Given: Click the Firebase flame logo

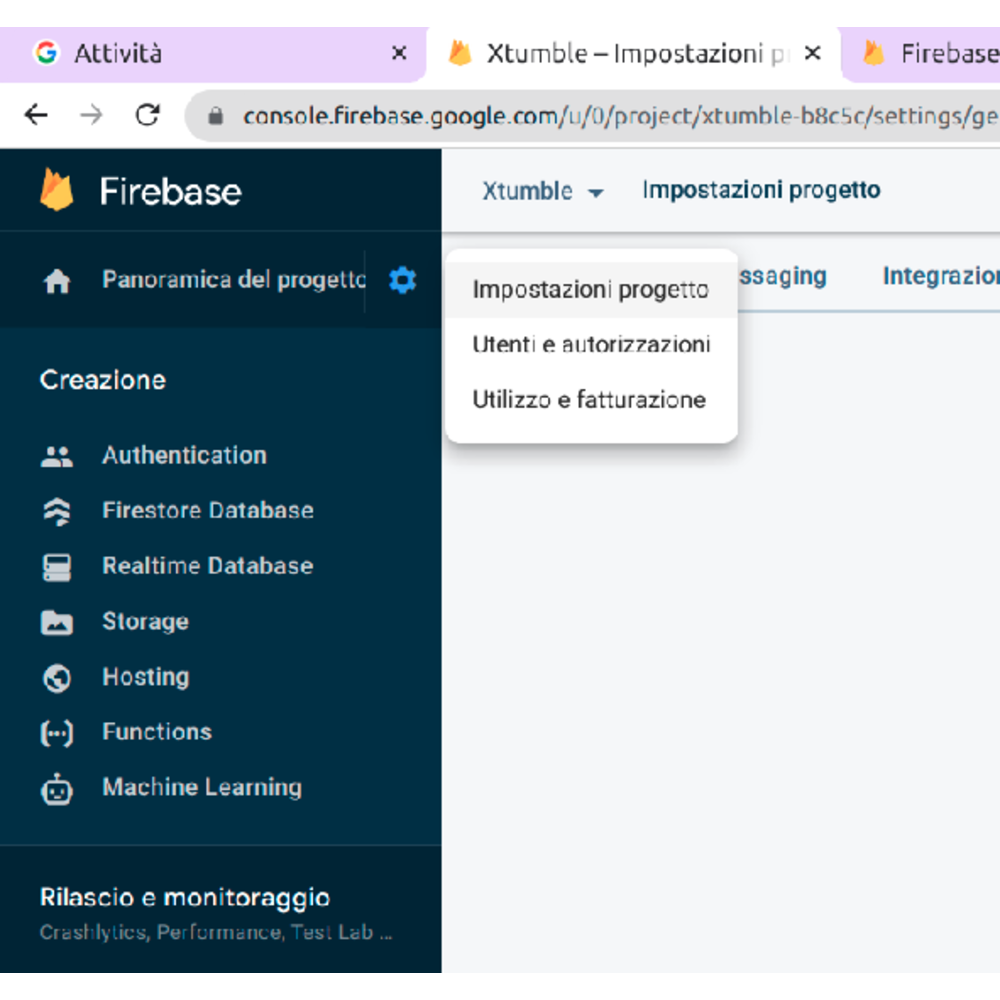Looking at the screenshot, I should coord(57,190).
